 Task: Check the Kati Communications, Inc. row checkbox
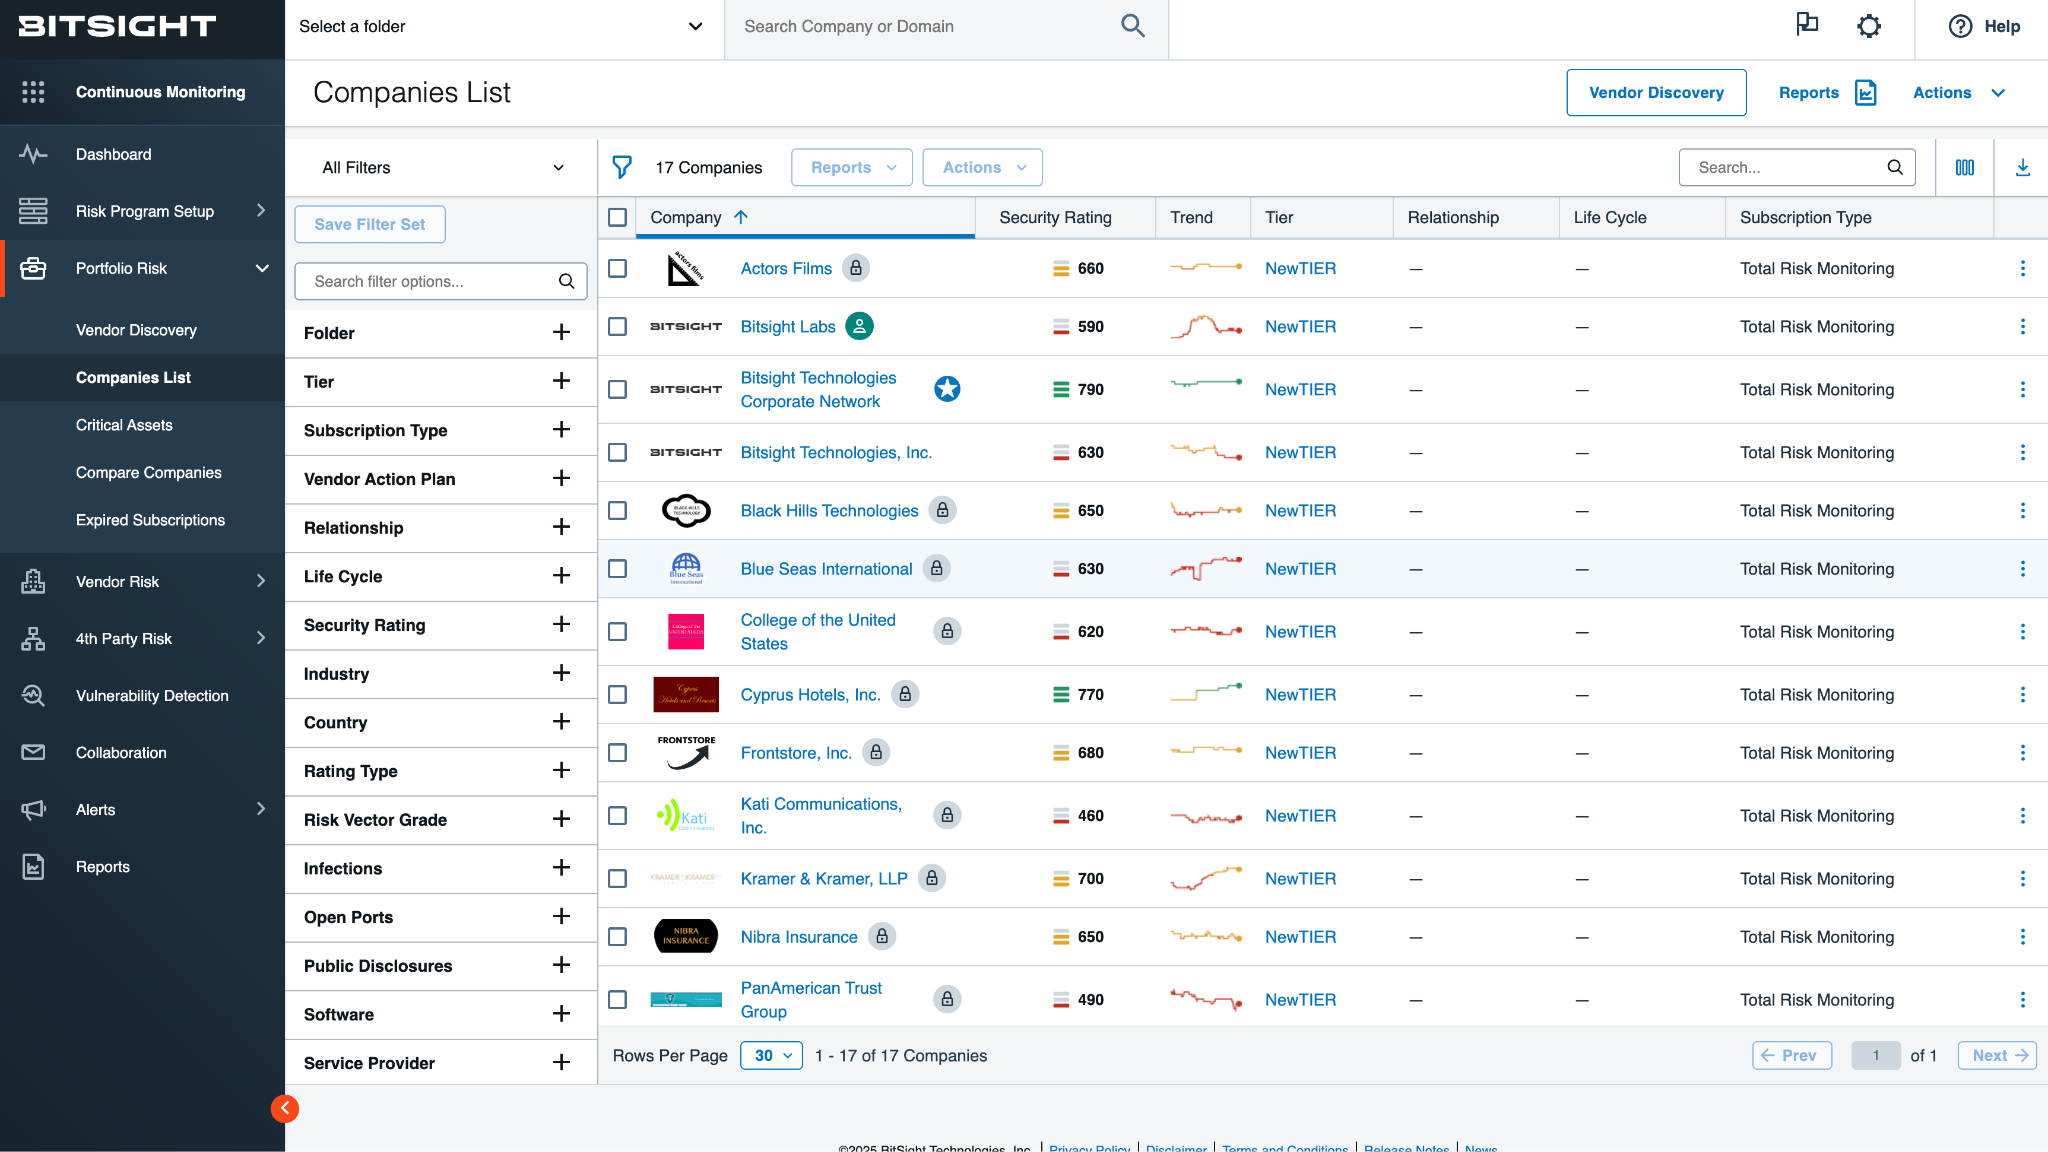coord(617,815)
